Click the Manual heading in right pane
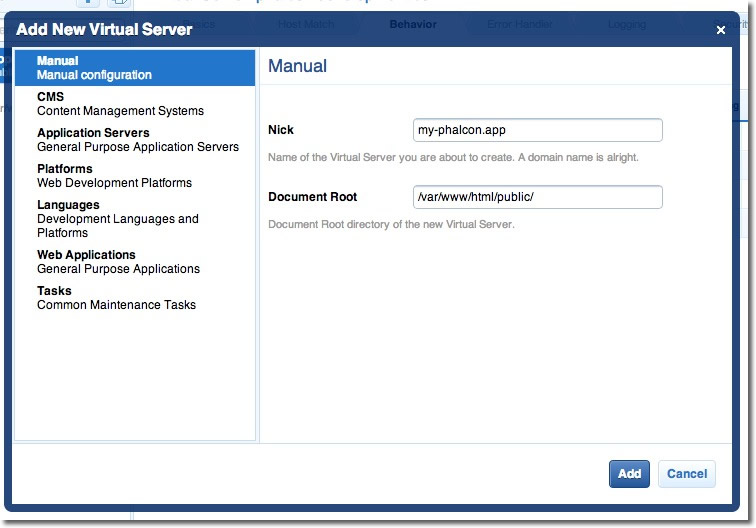Image resolution: width=756 pixels, height=528 pixels. click(x=298, y=66)
